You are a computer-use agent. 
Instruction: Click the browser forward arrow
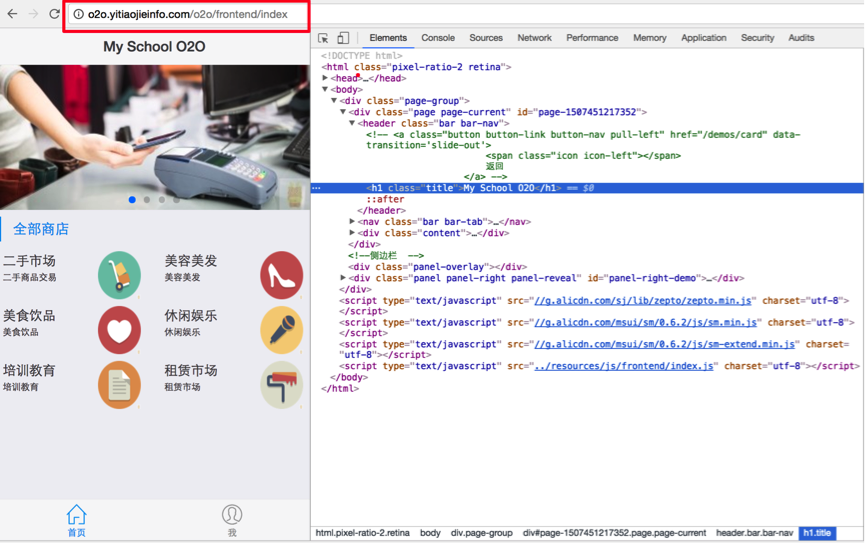(x=33, y=14)
